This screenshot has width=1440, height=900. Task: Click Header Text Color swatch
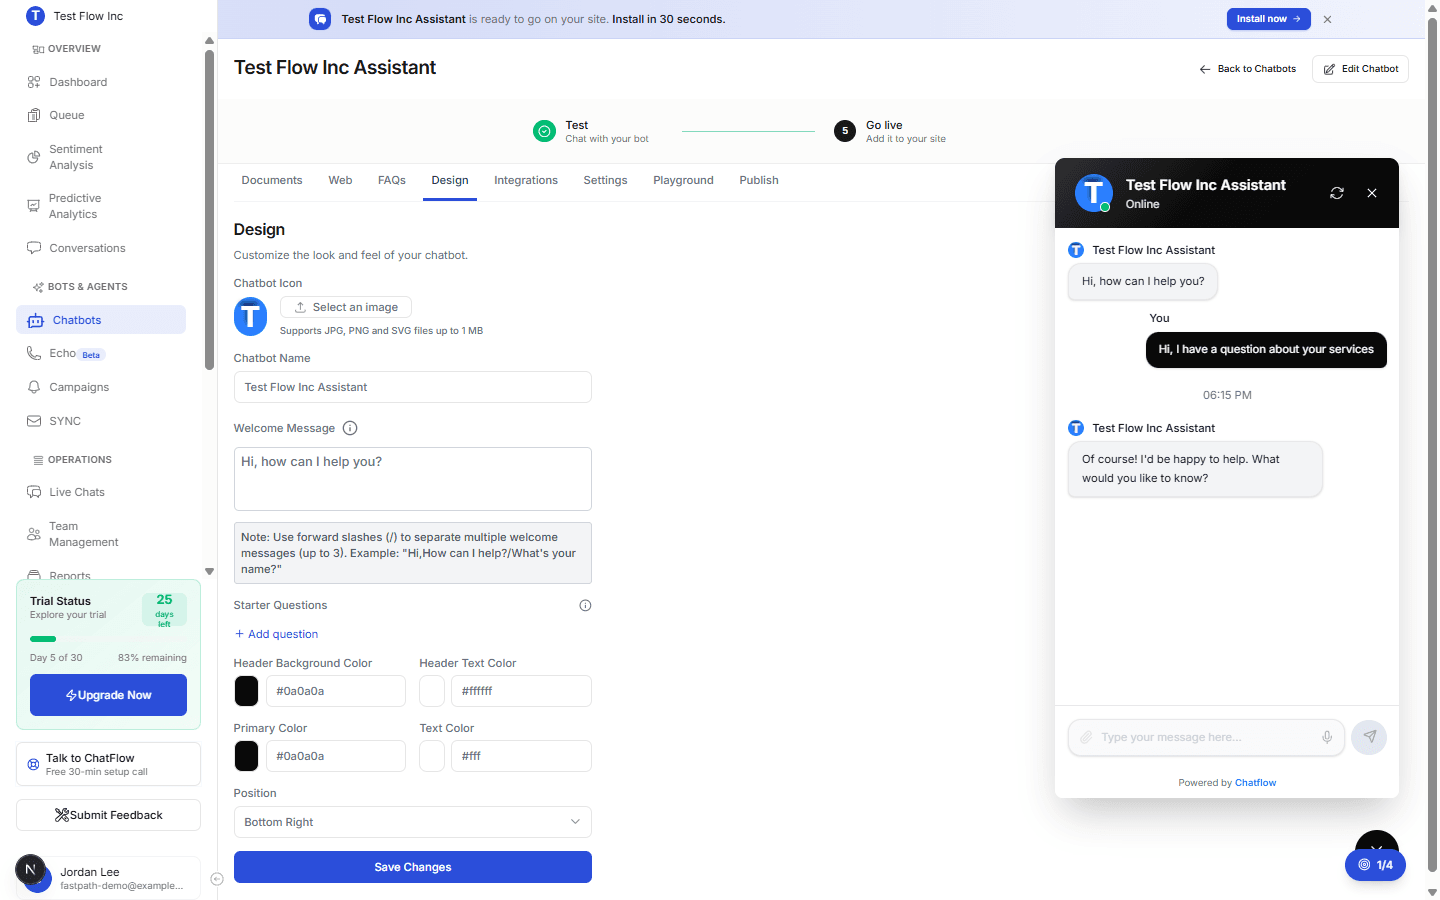[x=432, y=691]
